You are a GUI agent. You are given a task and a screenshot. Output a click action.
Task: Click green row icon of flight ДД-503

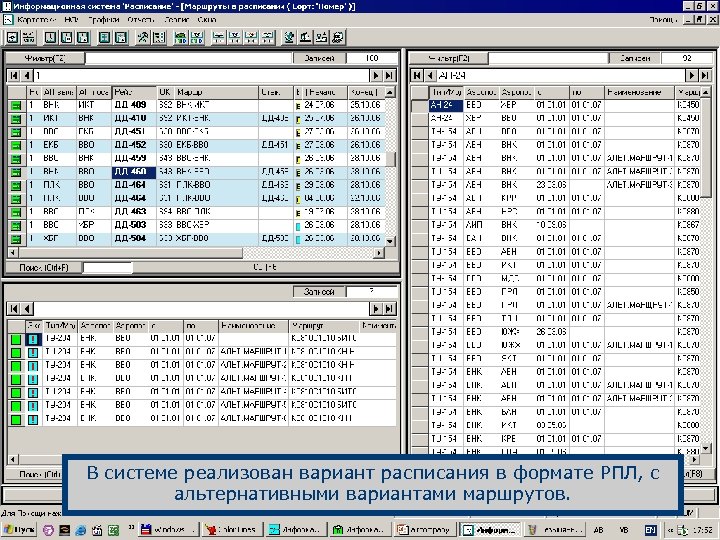(x=16, y=225)
